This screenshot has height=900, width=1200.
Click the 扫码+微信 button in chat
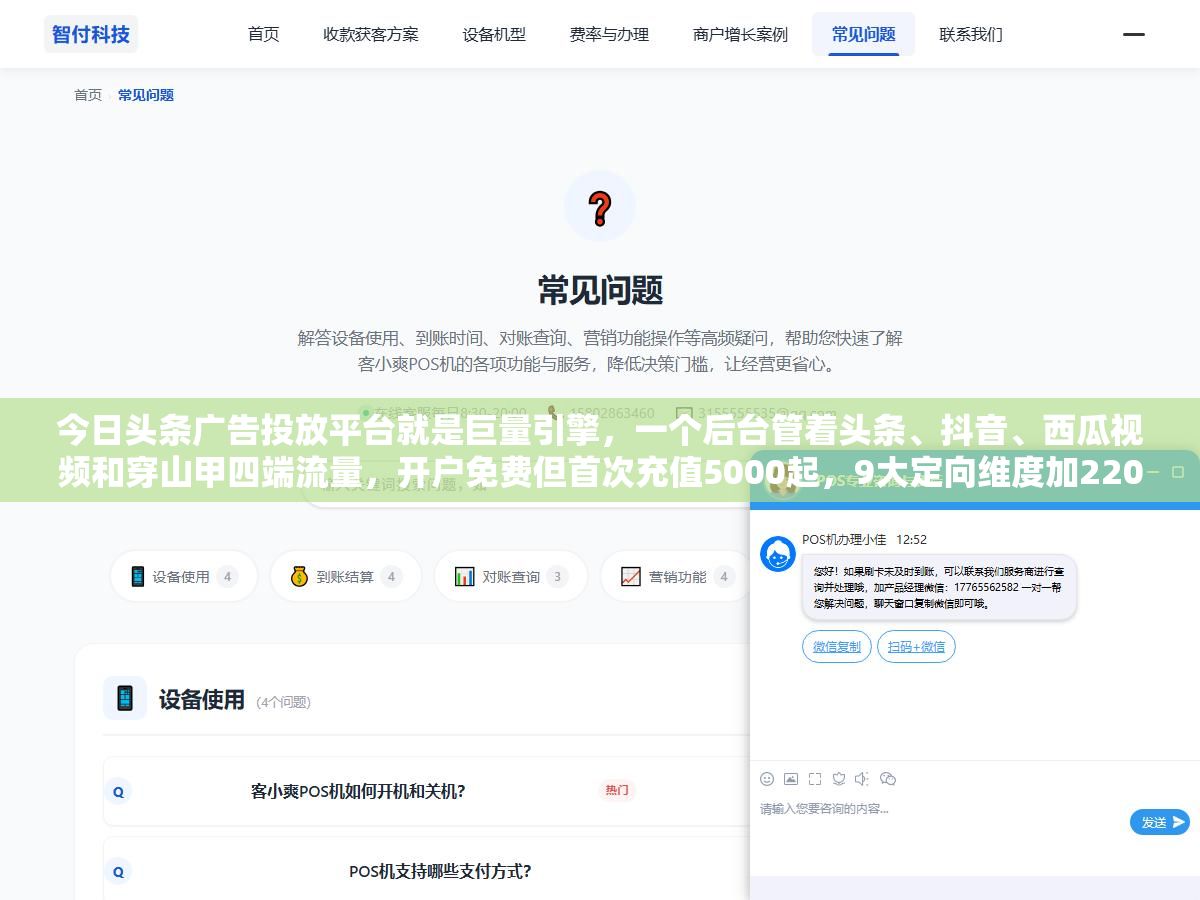coord(916,646)
